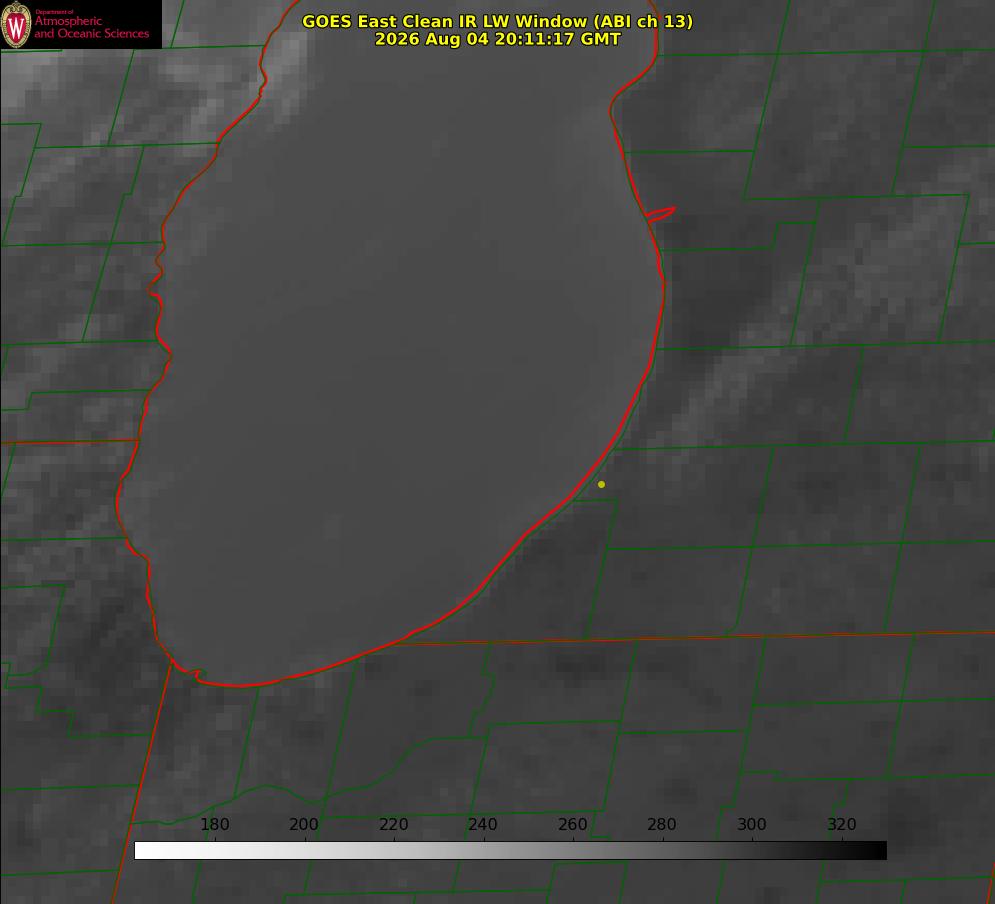Image resolution: width=995 pixels, height=904 pixels.
Task: Select the 260 temperature label
Action: (x=572, y=824)
